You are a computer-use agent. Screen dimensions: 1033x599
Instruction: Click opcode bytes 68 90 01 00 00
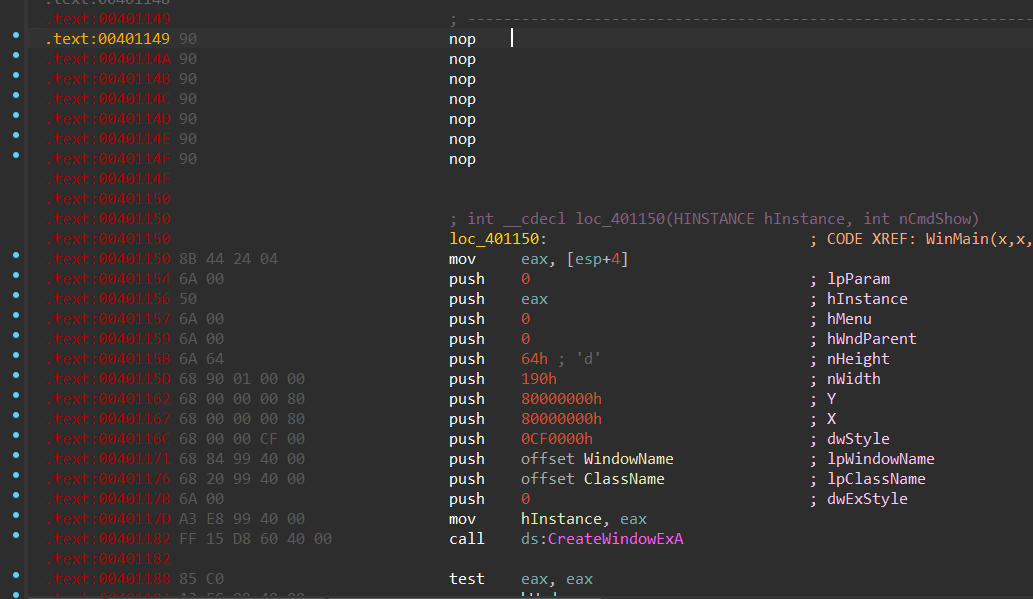[x=242, y=379]
